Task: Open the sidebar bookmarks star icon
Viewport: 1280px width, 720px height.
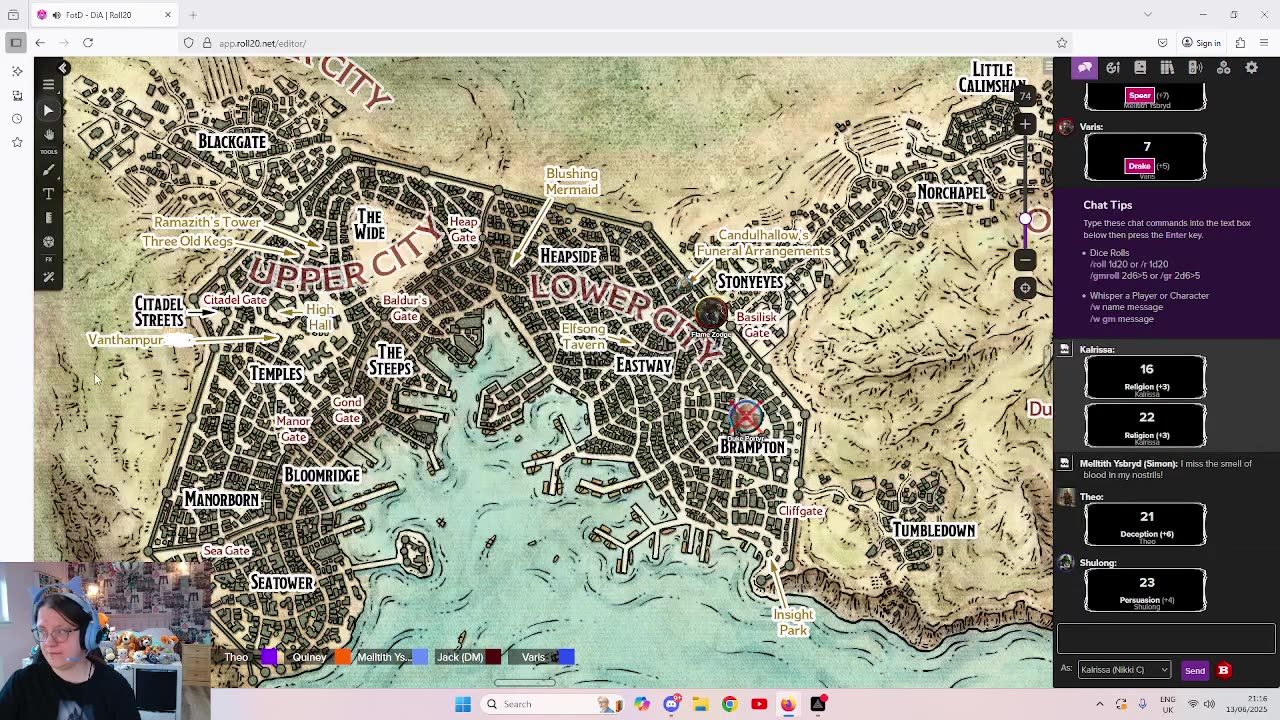Action: coord(17,143)
